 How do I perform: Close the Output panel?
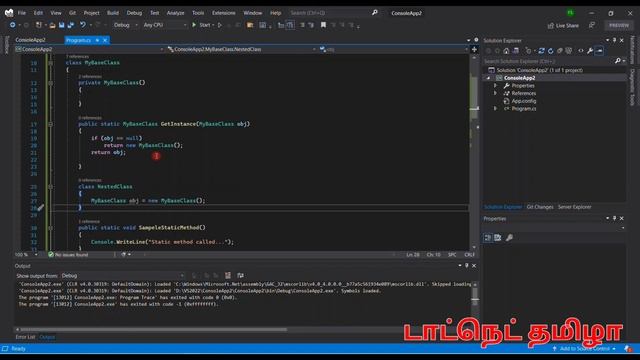(x=474, y=266)
